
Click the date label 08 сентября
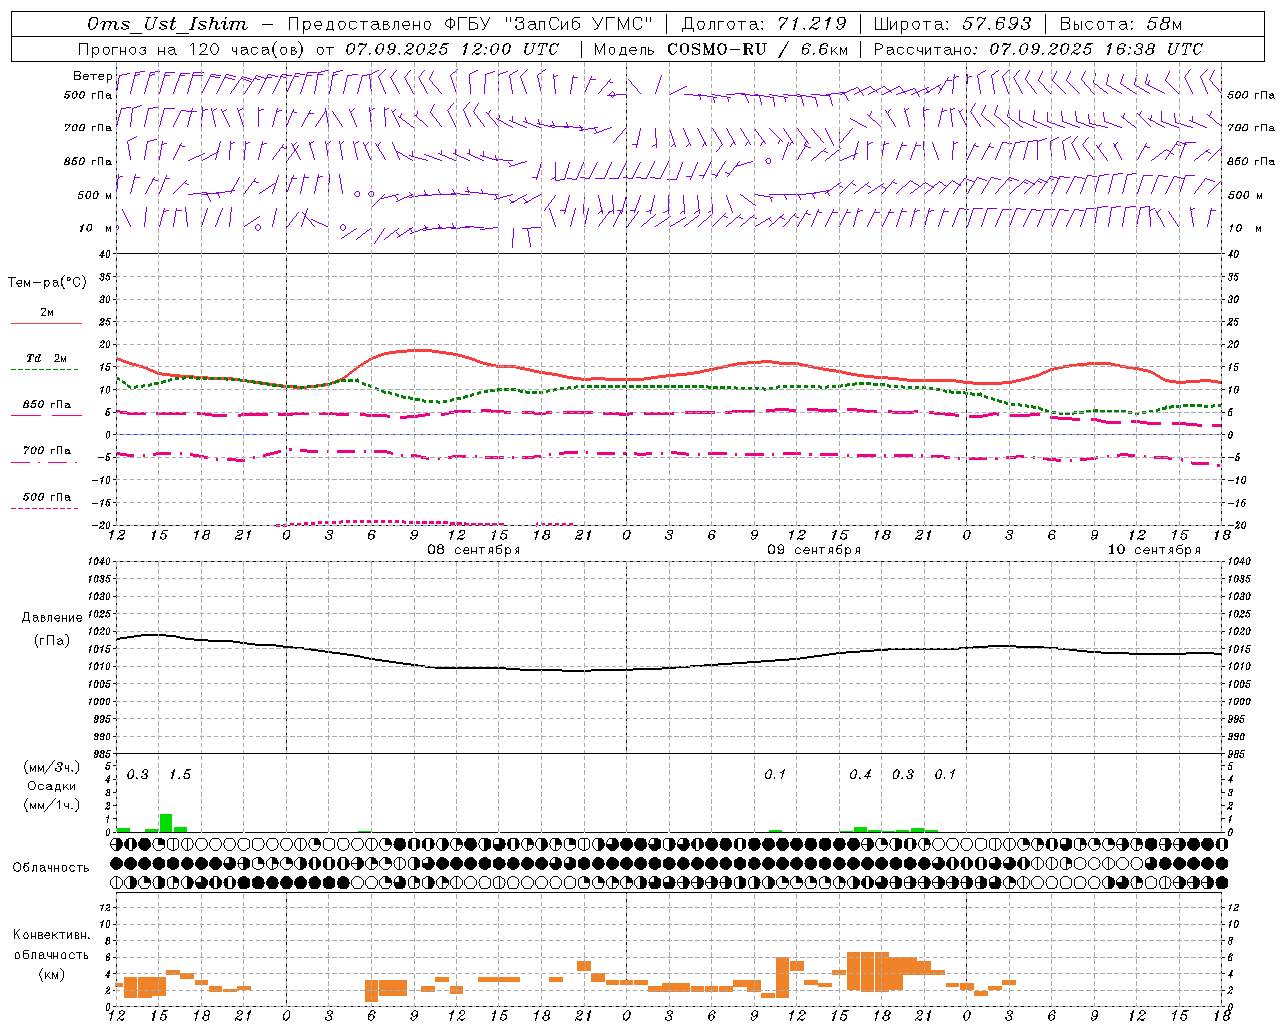[474, 550]
